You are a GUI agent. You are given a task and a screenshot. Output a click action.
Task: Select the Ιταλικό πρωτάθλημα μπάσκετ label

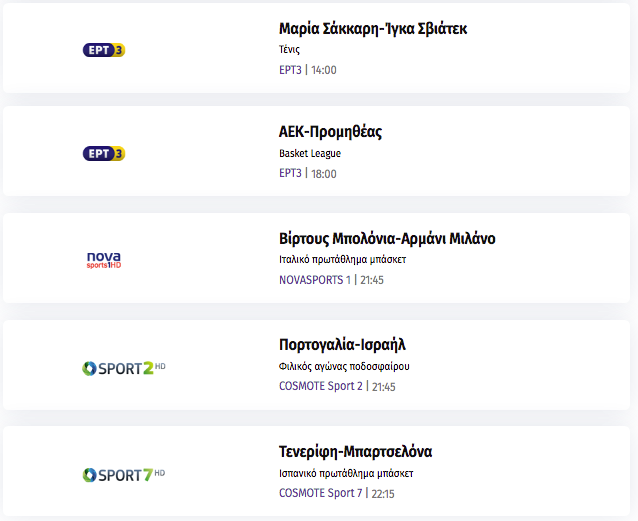point(343,260)
